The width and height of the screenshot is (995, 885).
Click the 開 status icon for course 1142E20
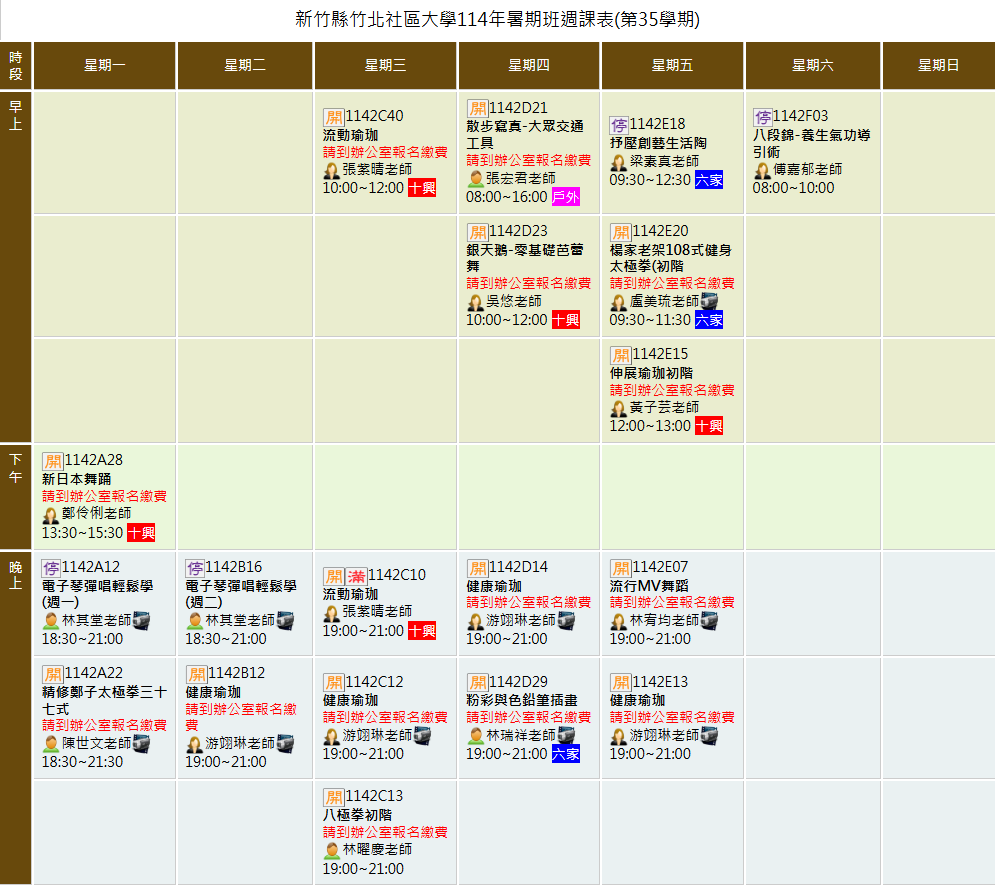[x=621, y=232]
